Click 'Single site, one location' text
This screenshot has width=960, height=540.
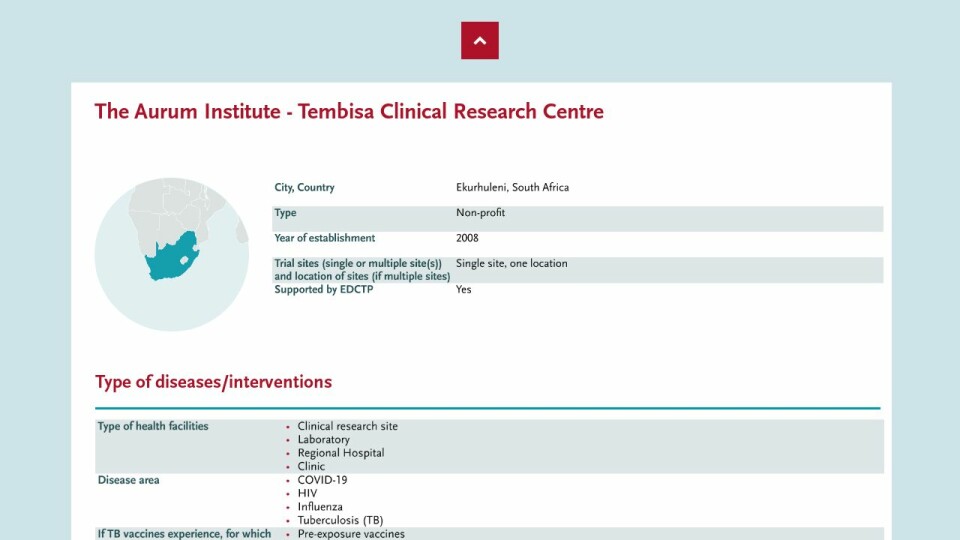pos(511,264)
